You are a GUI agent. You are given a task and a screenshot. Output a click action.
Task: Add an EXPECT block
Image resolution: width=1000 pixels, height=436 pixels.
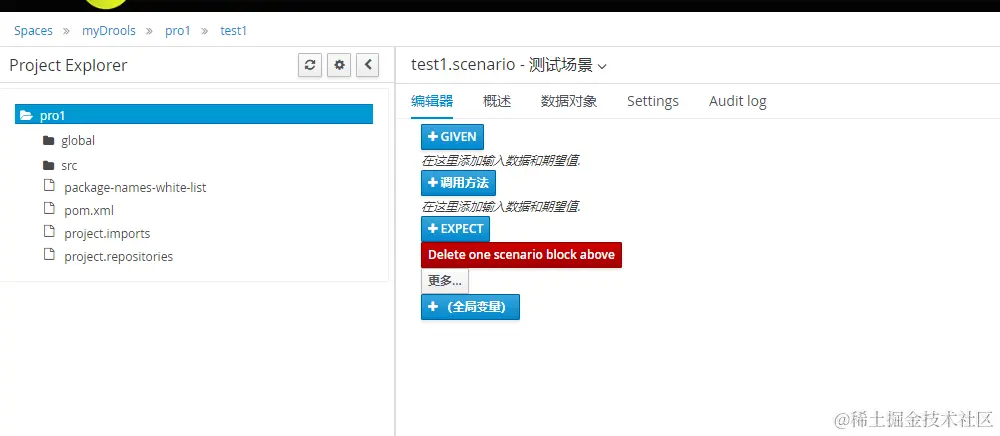[455, 229]
